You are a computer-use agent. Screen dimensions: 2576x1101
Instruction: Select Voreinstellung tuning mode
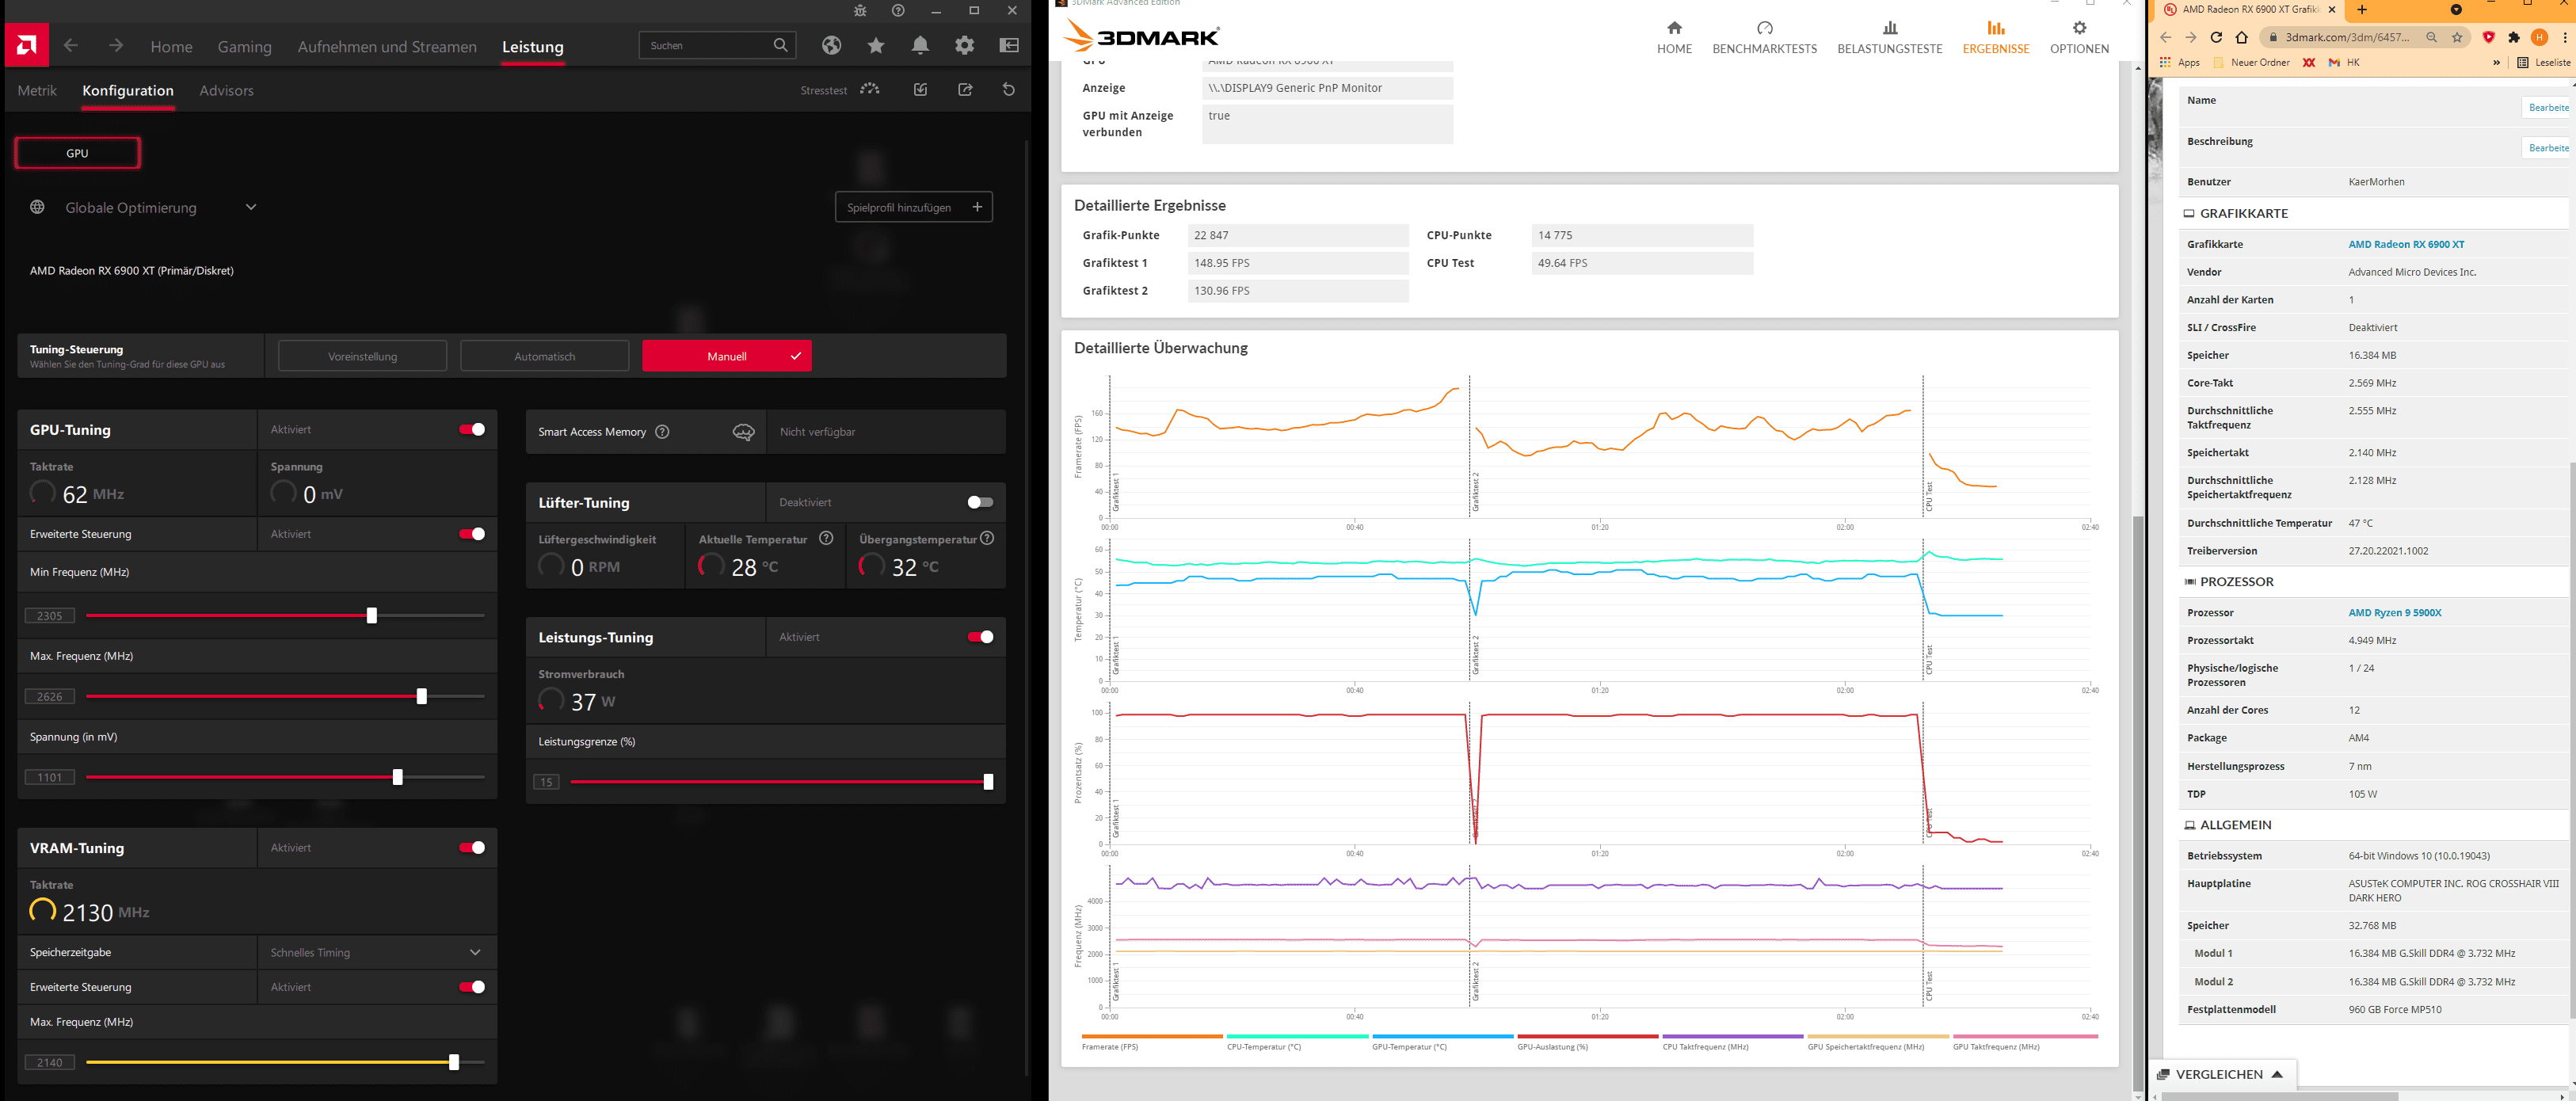pyautogui.click(x=363, y=356)
